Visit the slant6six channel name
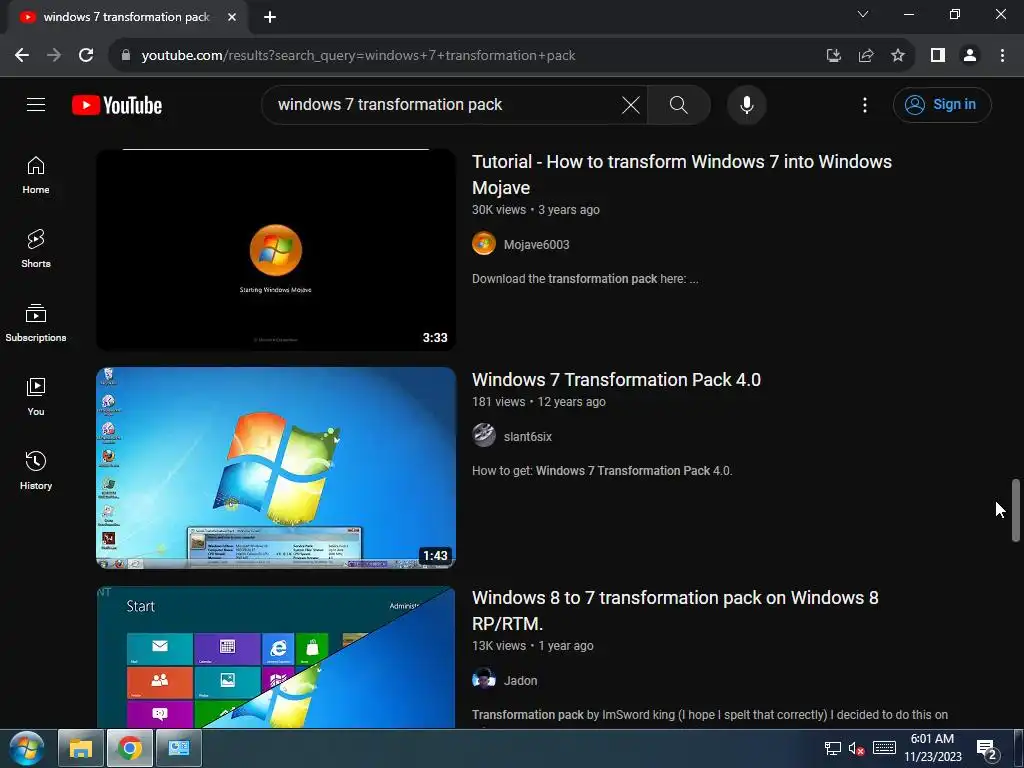Screen dimensions: 1024x768 click(528, 436)
